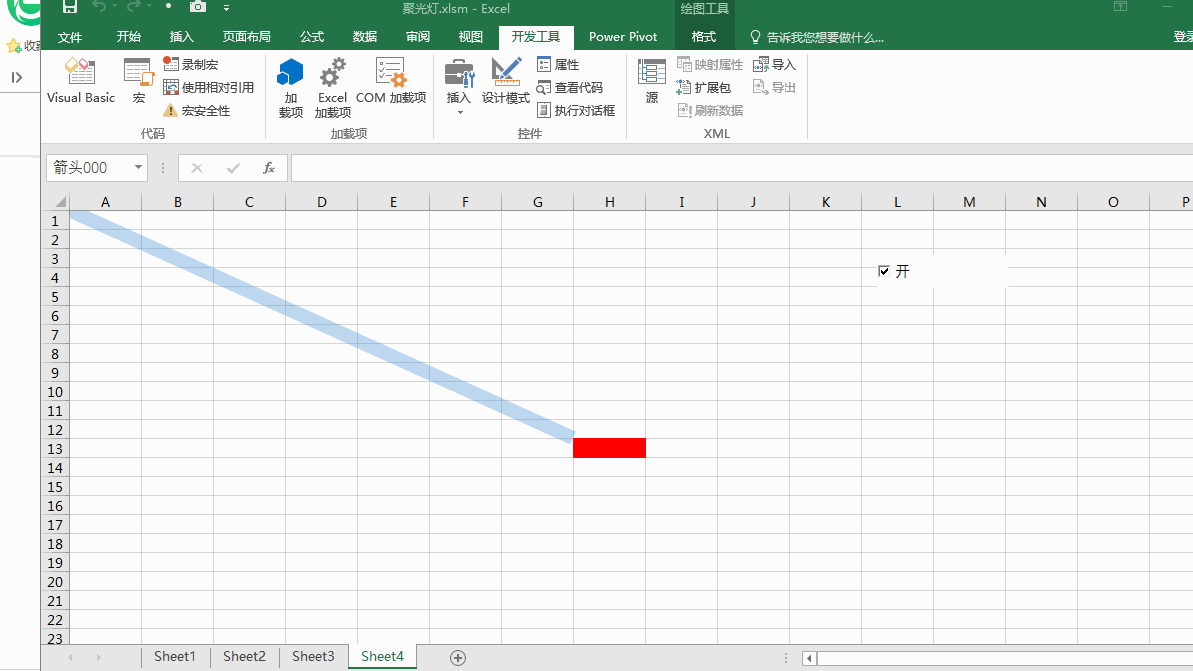Click the horizontal scrollbar track
The width and height of the screenshot is (1193, 671).
(1005, 658)
